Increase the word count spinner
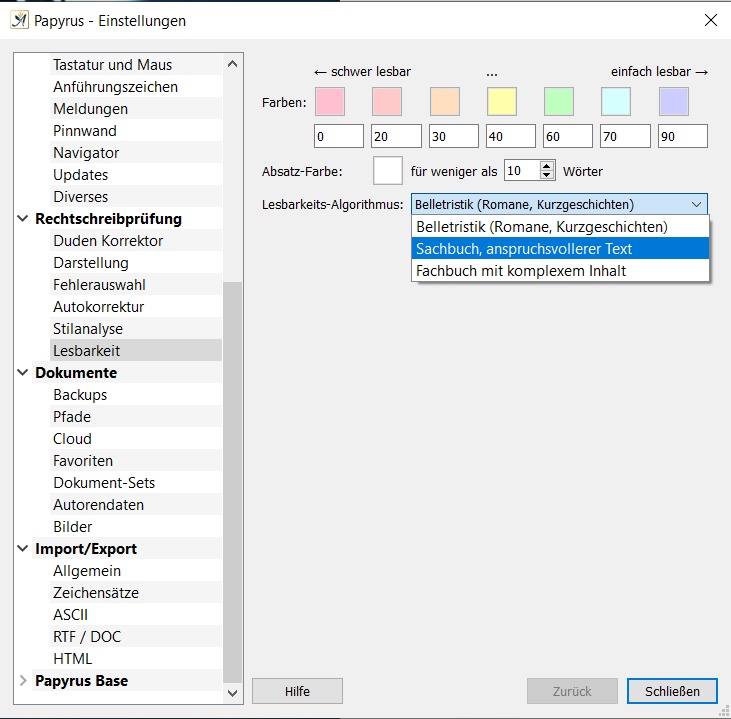731x719 pixels. (546, 166)
